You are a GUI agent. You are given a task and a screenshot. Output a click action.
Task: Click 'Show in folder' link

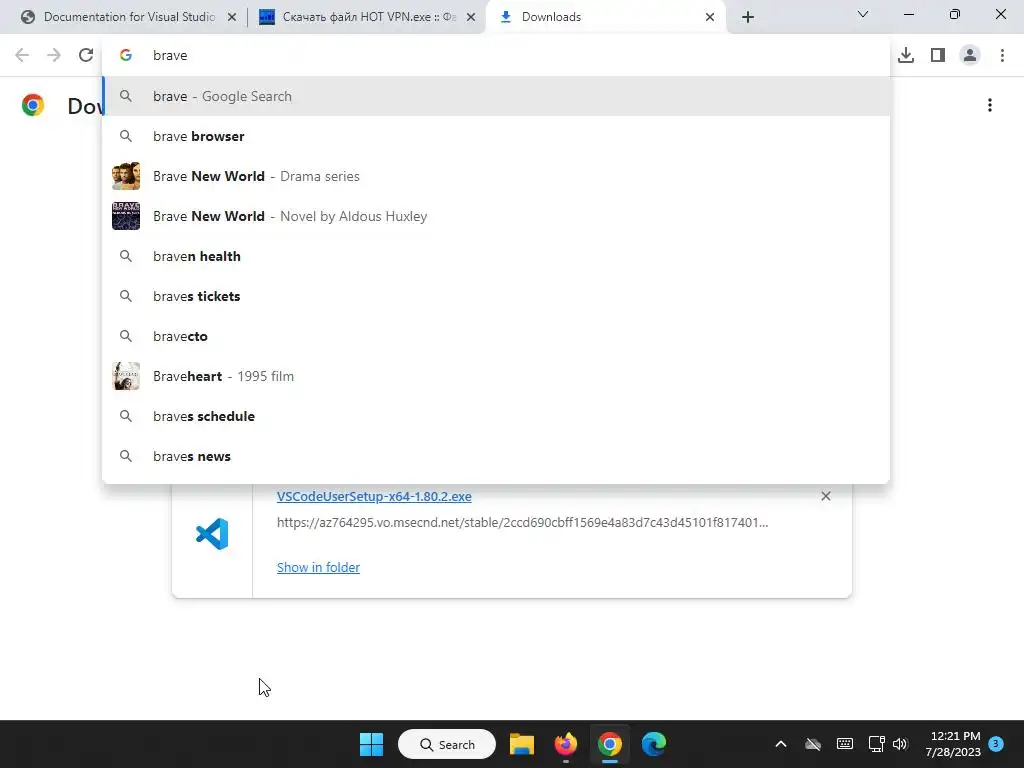[x=318, y=568]
